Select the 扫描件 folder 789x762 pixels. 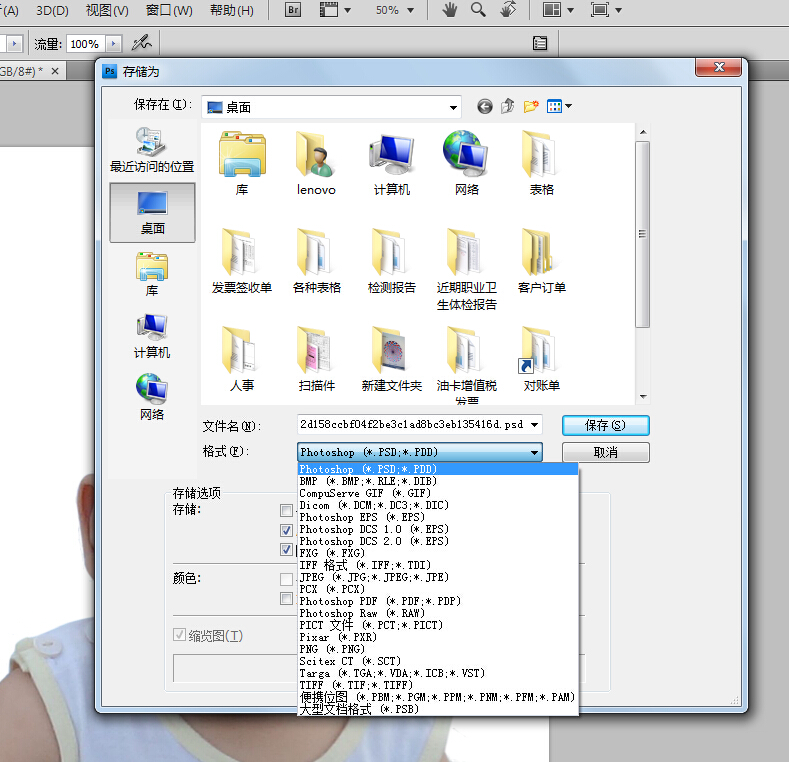coord(316,359)
